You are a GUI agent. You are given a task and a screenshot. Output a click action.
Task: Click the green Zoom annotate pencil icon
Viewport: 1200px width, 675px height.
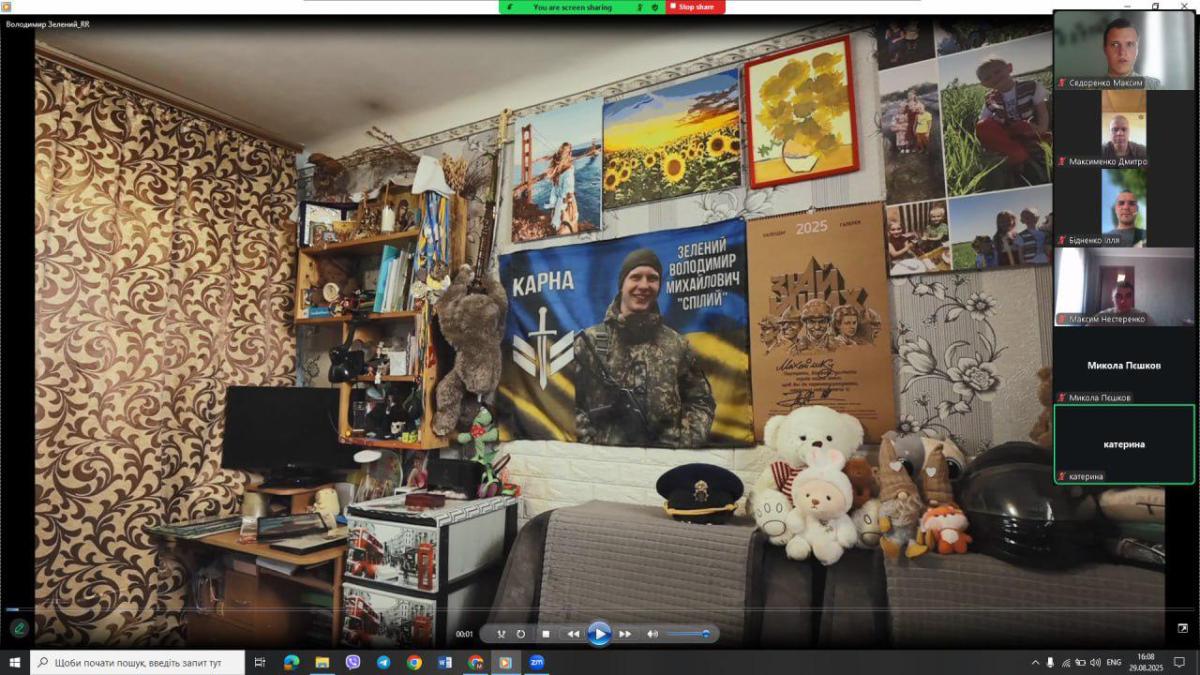coord(18,628)
